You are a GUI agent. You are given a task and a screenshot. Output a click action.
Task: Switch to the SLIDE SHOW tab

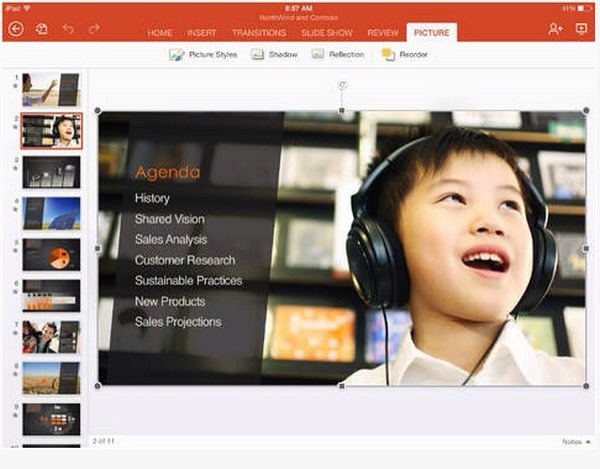coord(327,33)
